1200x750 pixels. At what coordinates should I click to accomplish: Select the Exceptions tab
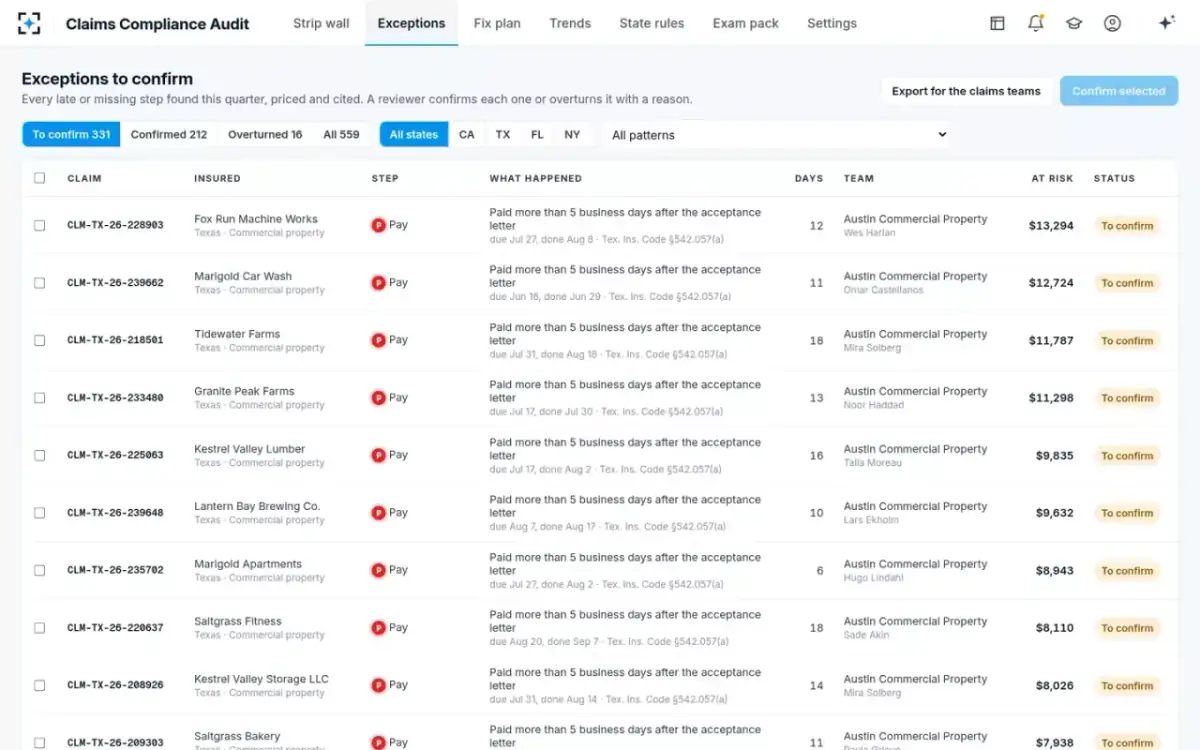(x=411, y=23)
